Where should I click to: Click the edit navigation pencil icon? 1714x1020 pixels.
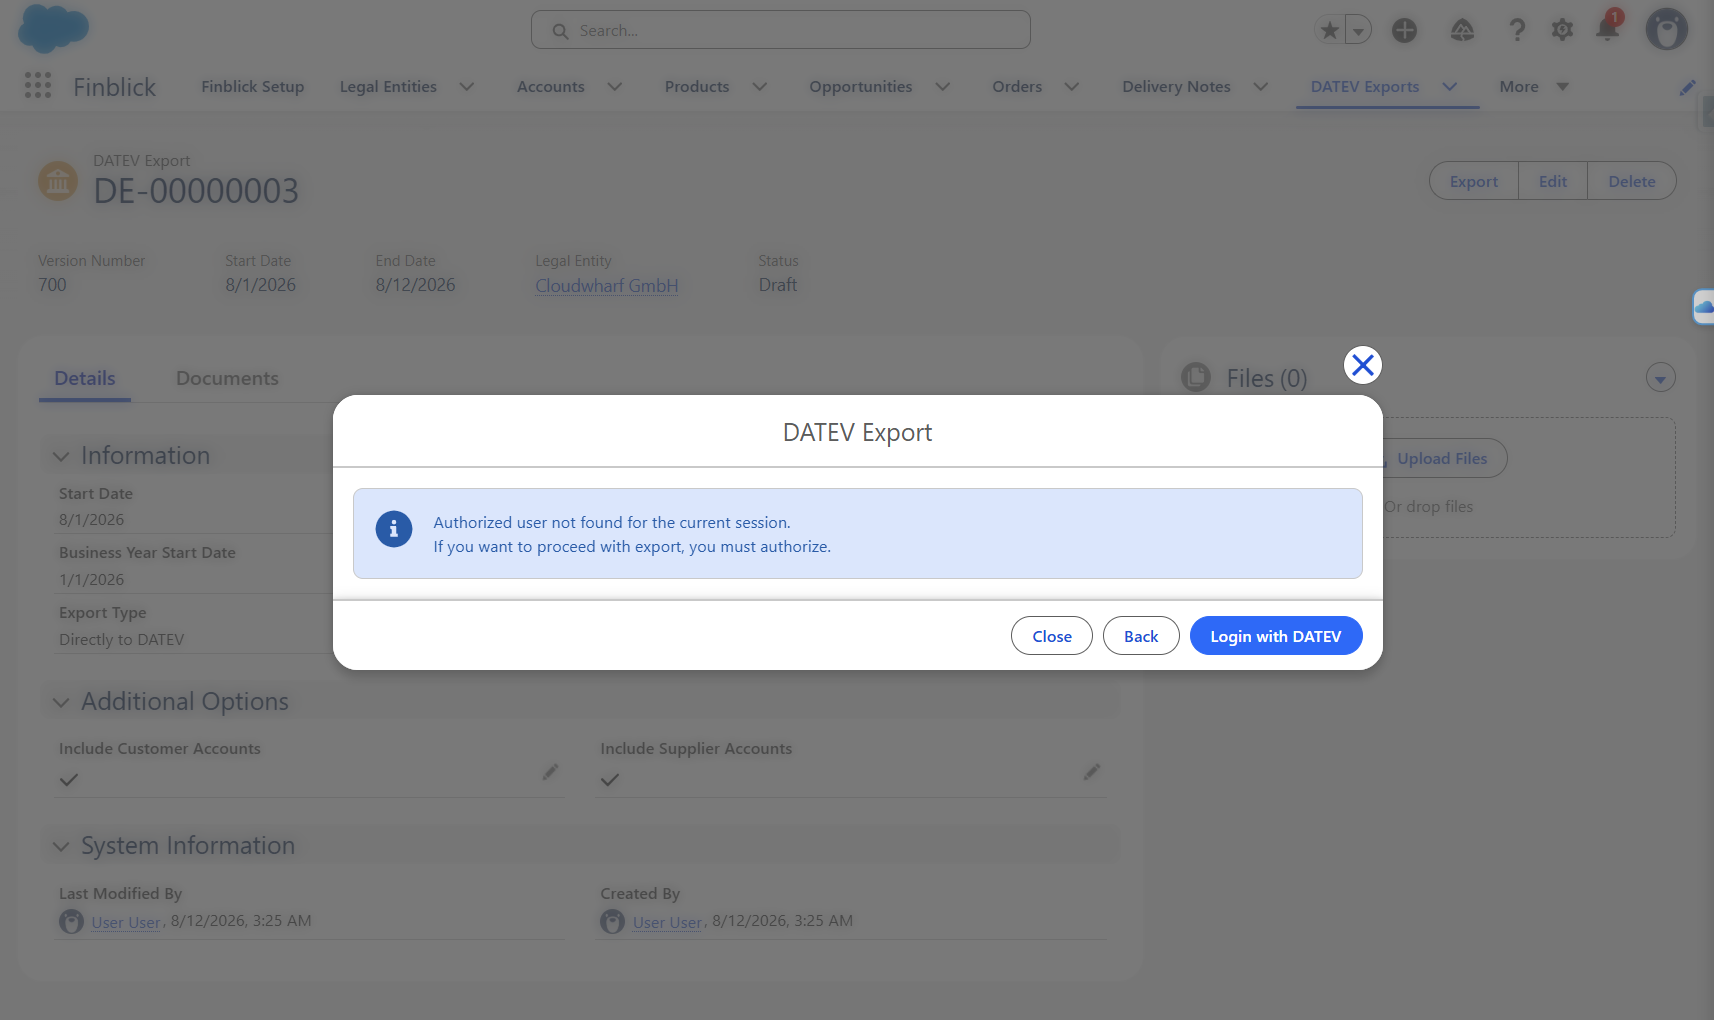(1687, 87)
